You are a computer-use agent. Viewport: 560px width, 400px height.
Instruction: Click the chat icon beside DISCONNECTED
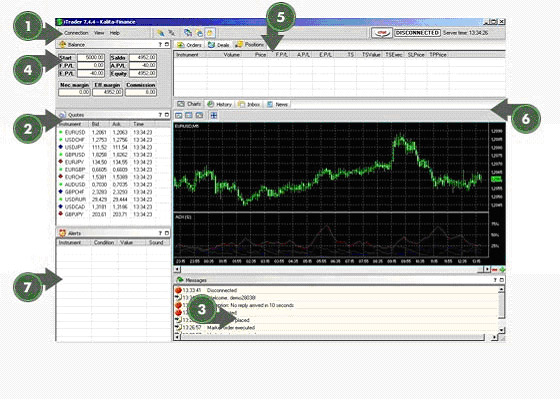click(x=382, y=33)
